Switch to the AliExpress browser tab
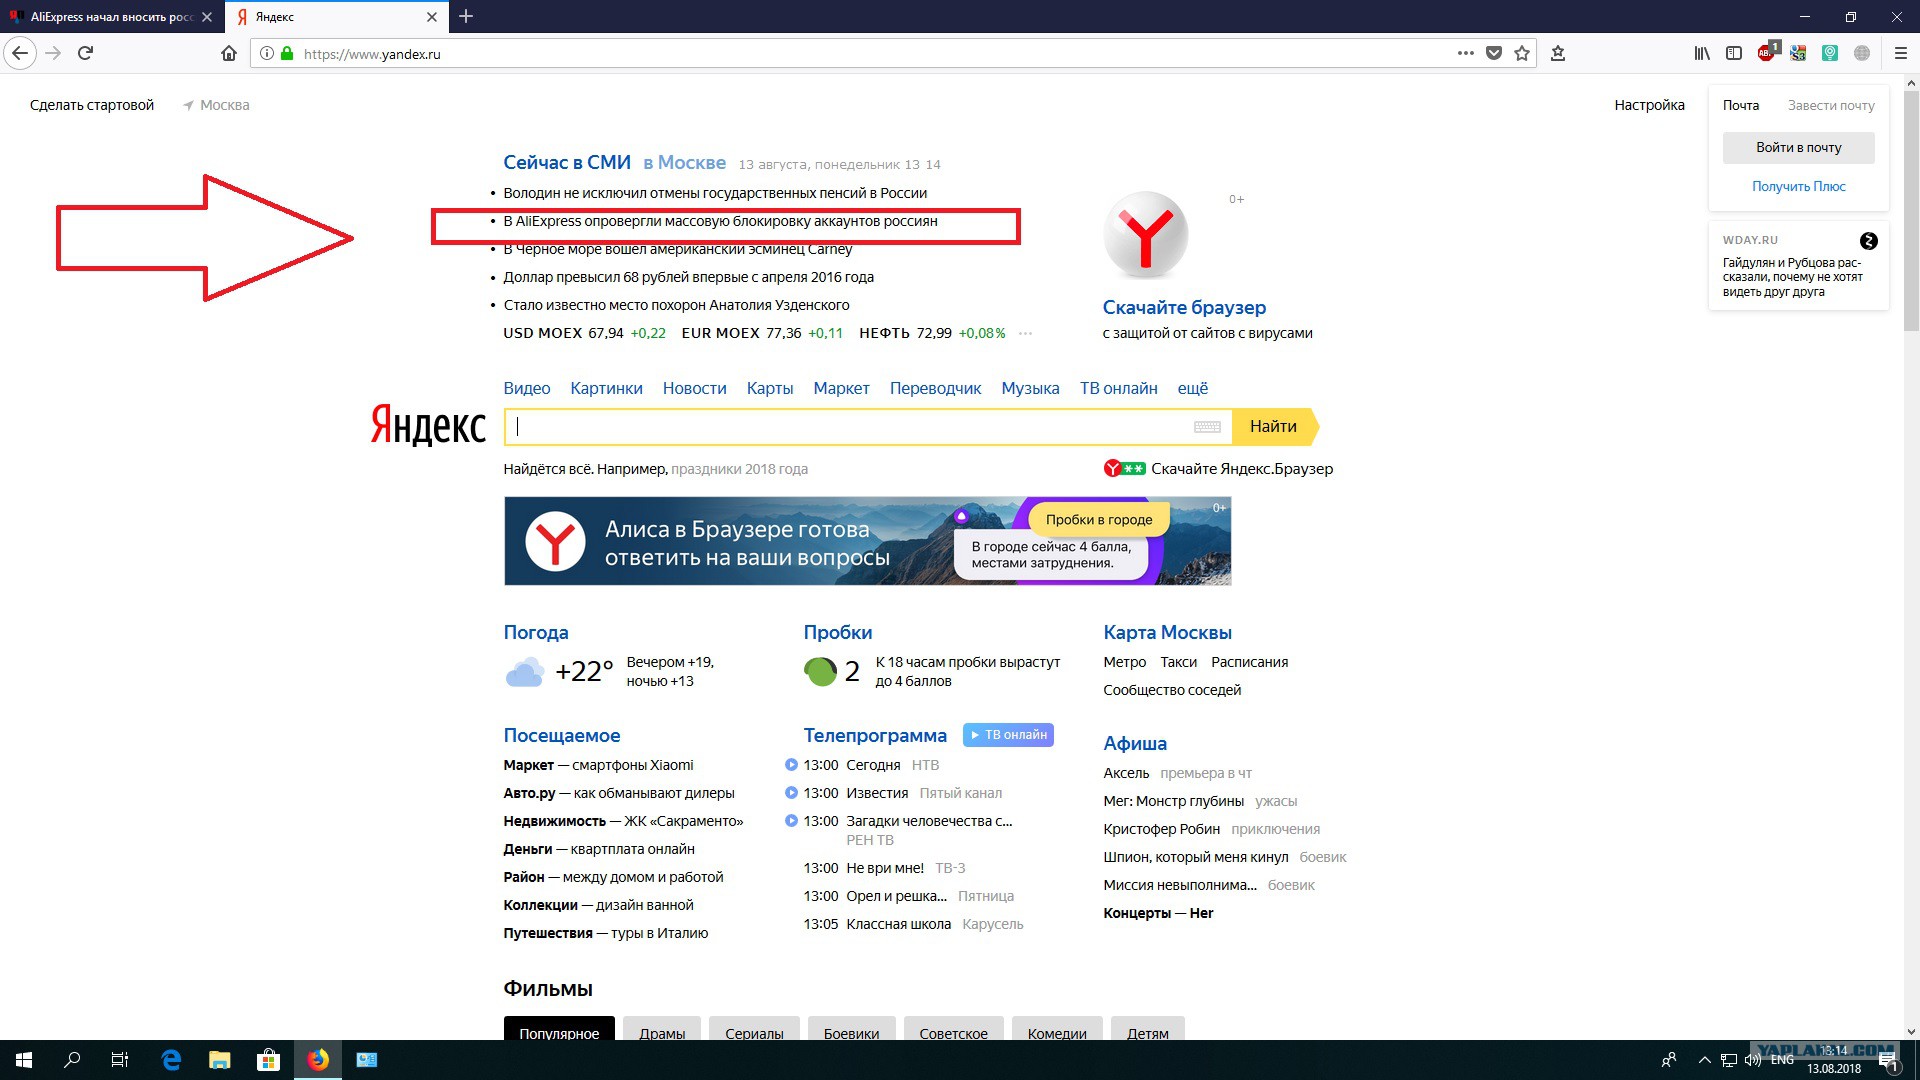 (x=111, y=17)
